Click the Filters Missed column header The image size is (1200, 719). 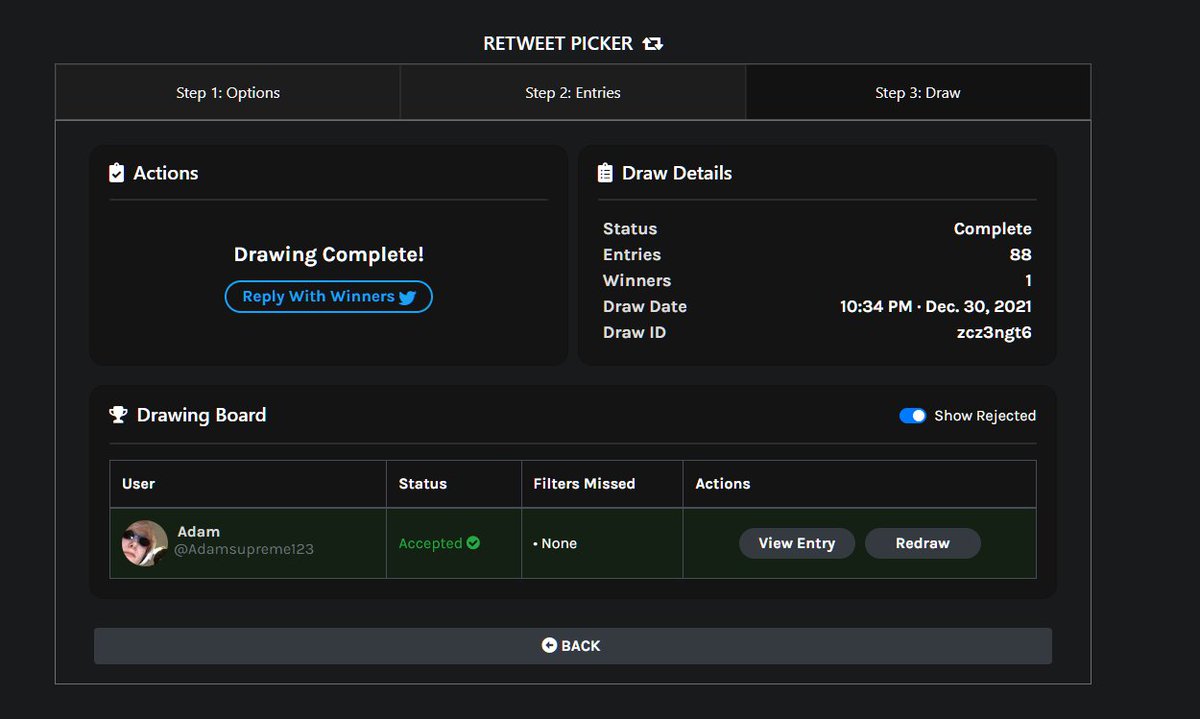tap(584, 484)
